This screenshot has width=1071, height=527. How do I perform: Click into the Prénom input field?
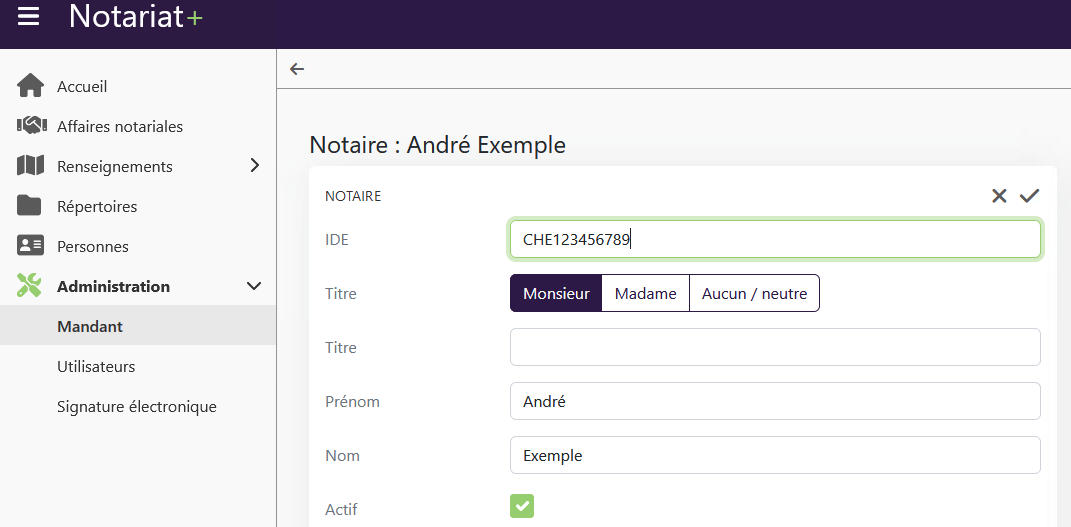pyautogui.click(x=775, y=401)
